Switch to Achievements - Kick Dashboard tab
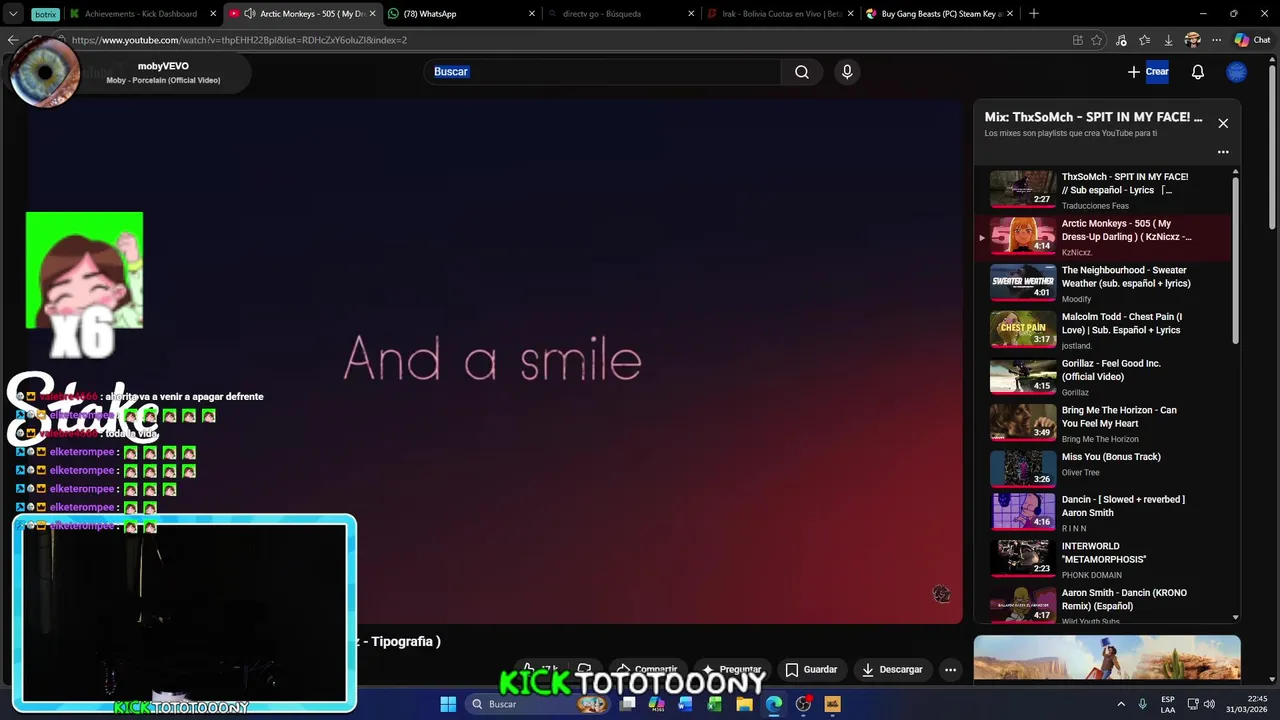This screenshot has width=1280, height=720. 141,14
